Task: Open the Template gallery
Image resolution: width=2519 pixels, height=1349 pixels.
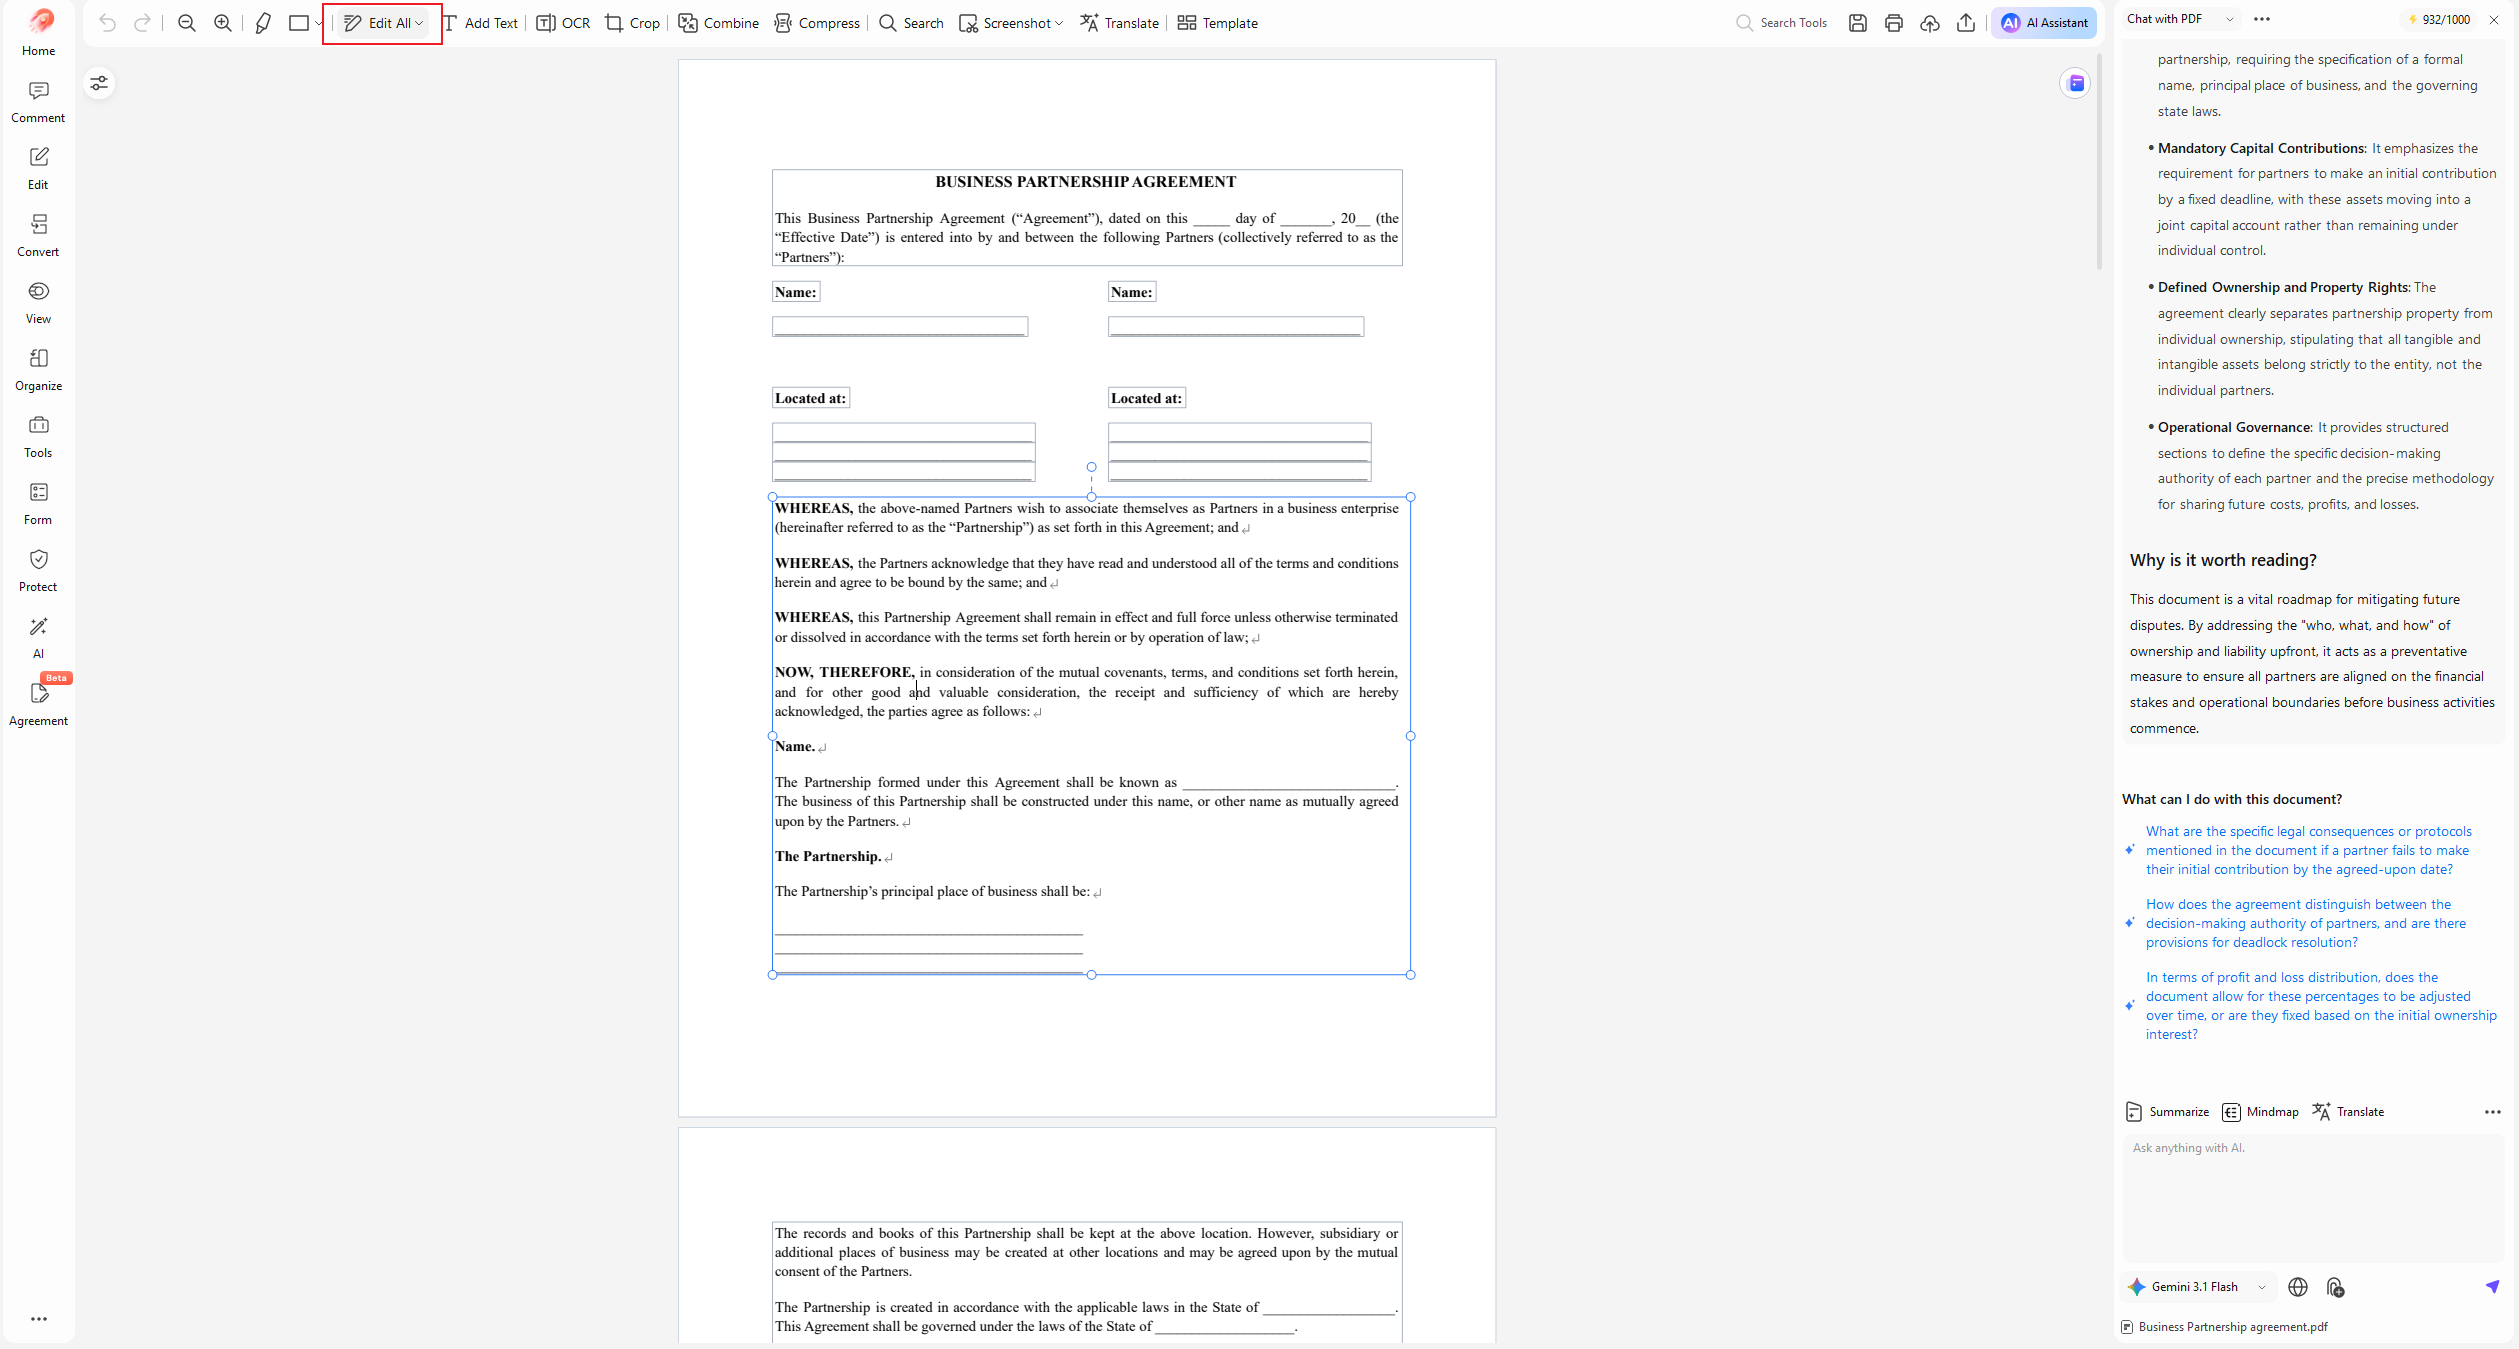Action: (1217, 23)
